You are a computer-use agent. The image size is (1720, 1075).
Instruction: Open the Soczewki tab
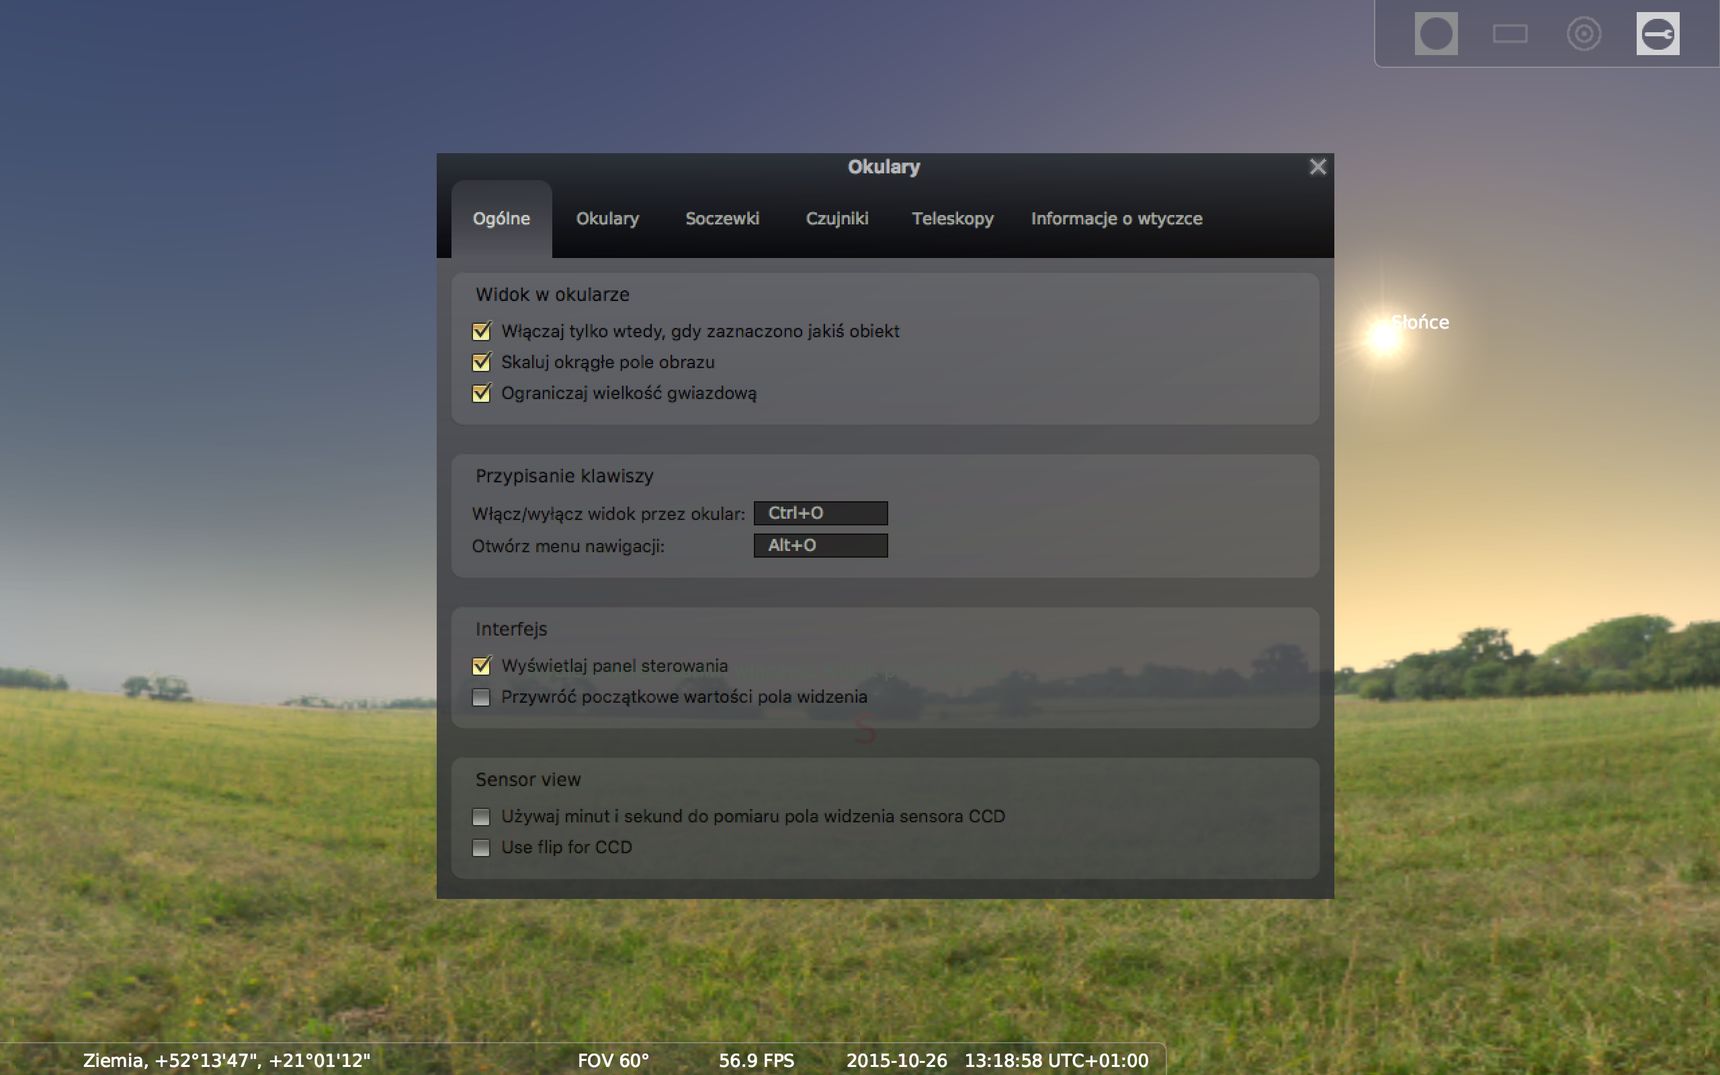(722, 219)
